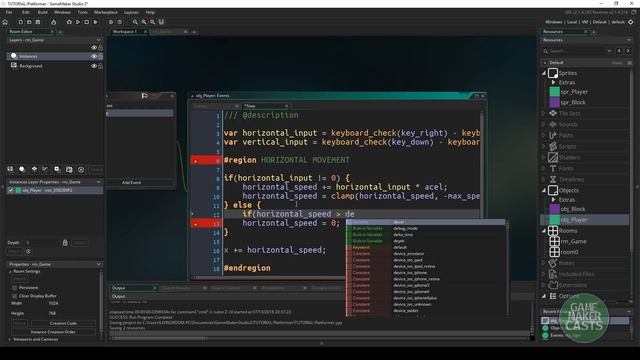Viewport: 640px width, 360px height.
Task: Open the Marketplace menu
Action: point(106,12)
